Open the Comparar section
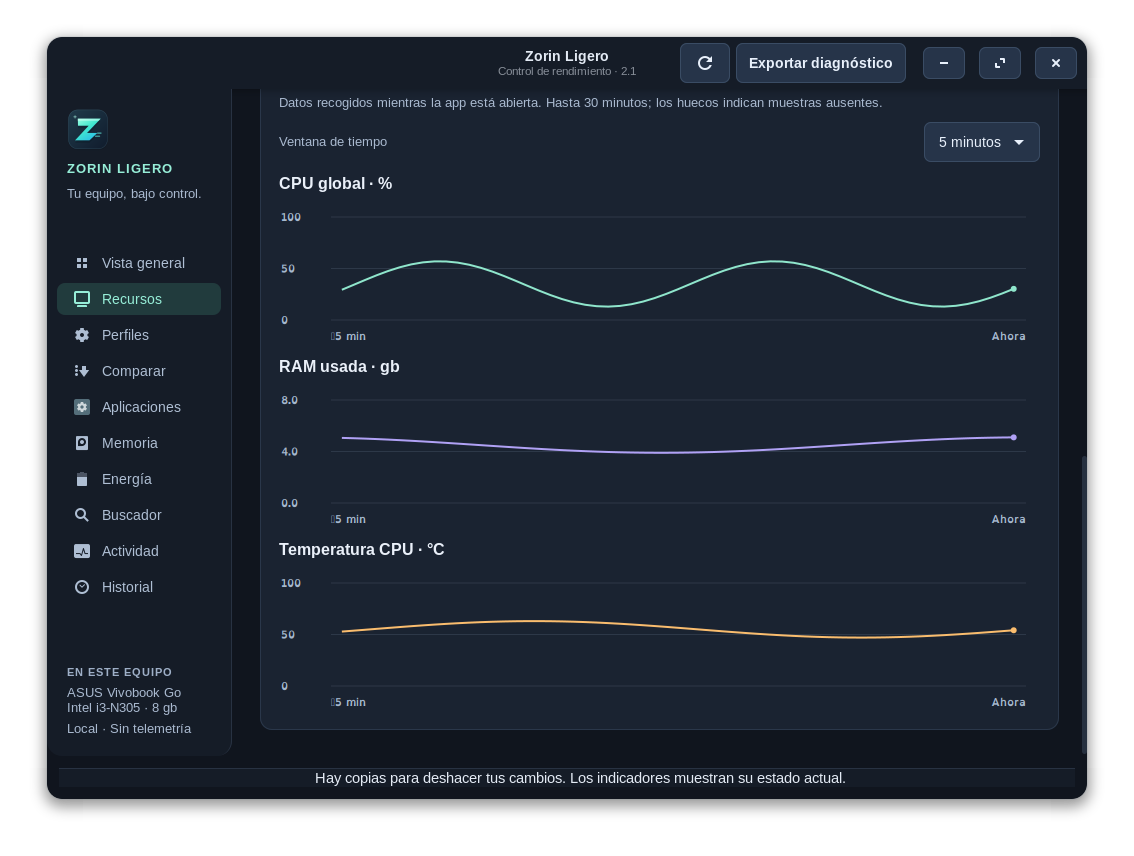Screen dimensions: 1134x856 coord(139,371)
